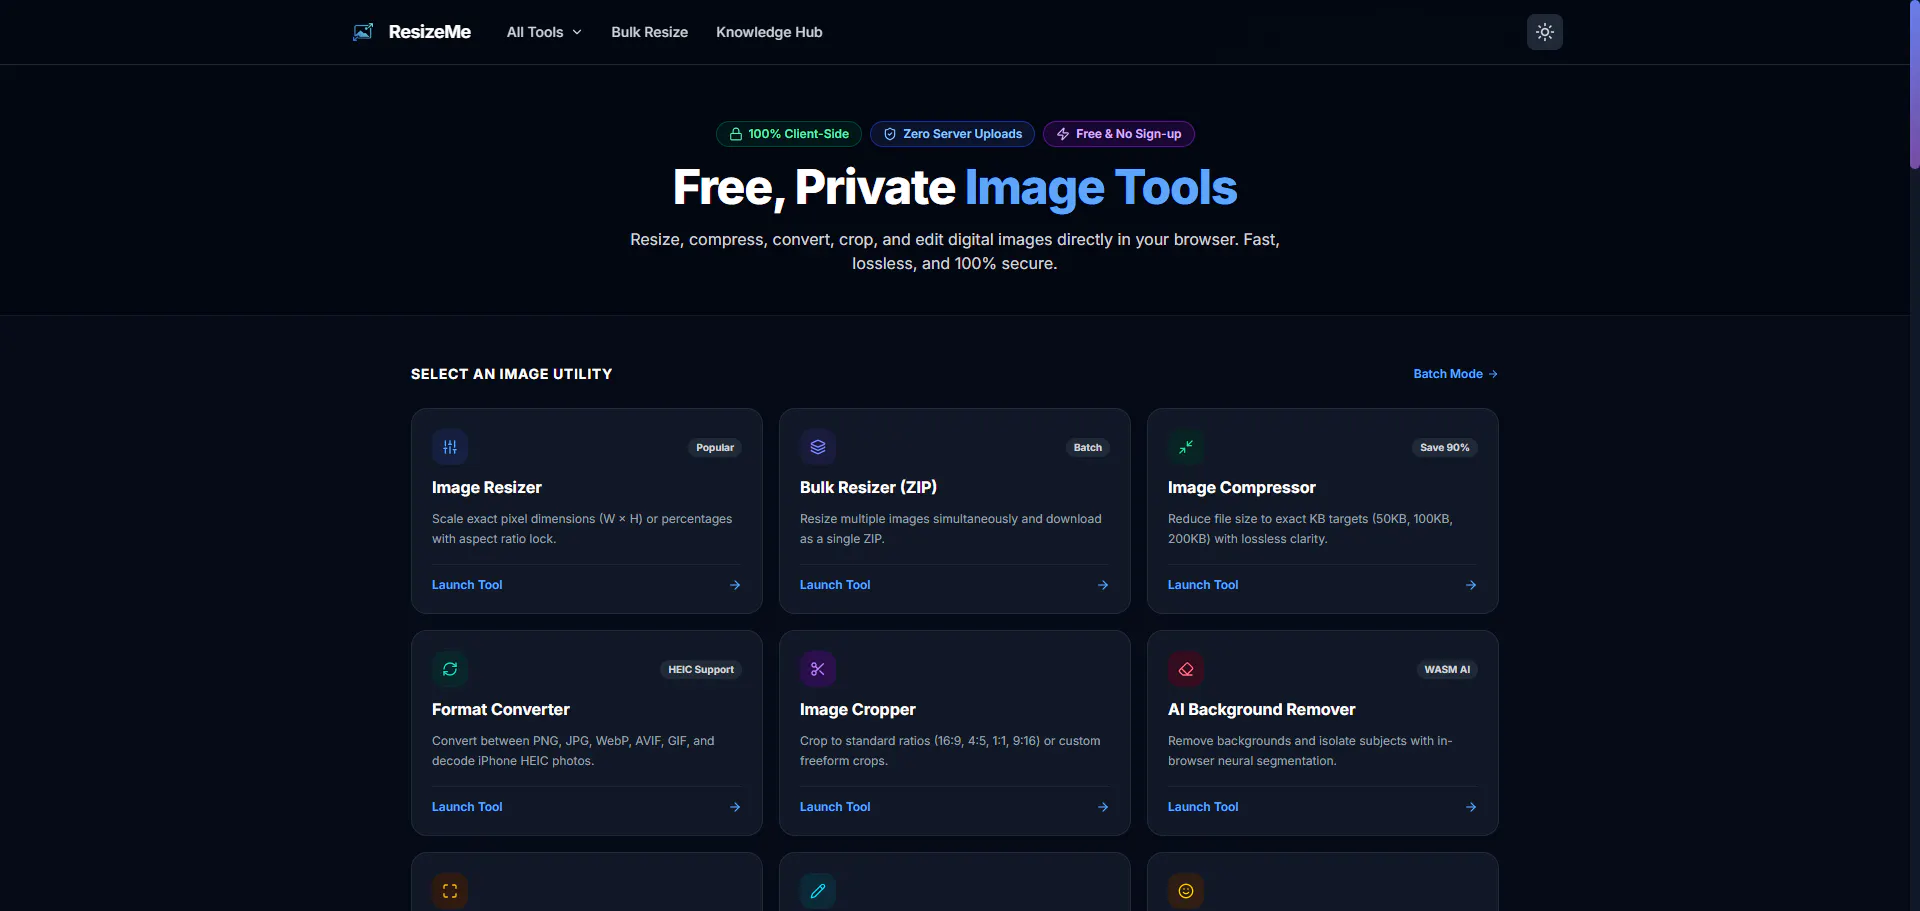This screenshot has width=1920, height=911.
Task: Click the 'Resize multiple images simultaneously' description
Action: [951, 529]
